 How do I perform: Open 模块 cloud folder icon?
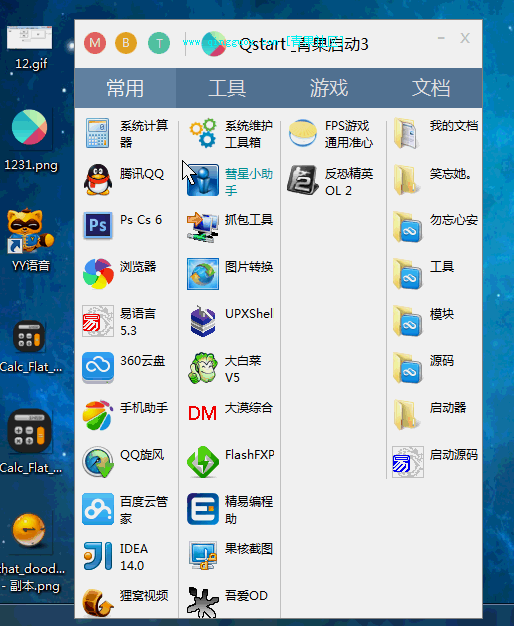tap(407, 321)
